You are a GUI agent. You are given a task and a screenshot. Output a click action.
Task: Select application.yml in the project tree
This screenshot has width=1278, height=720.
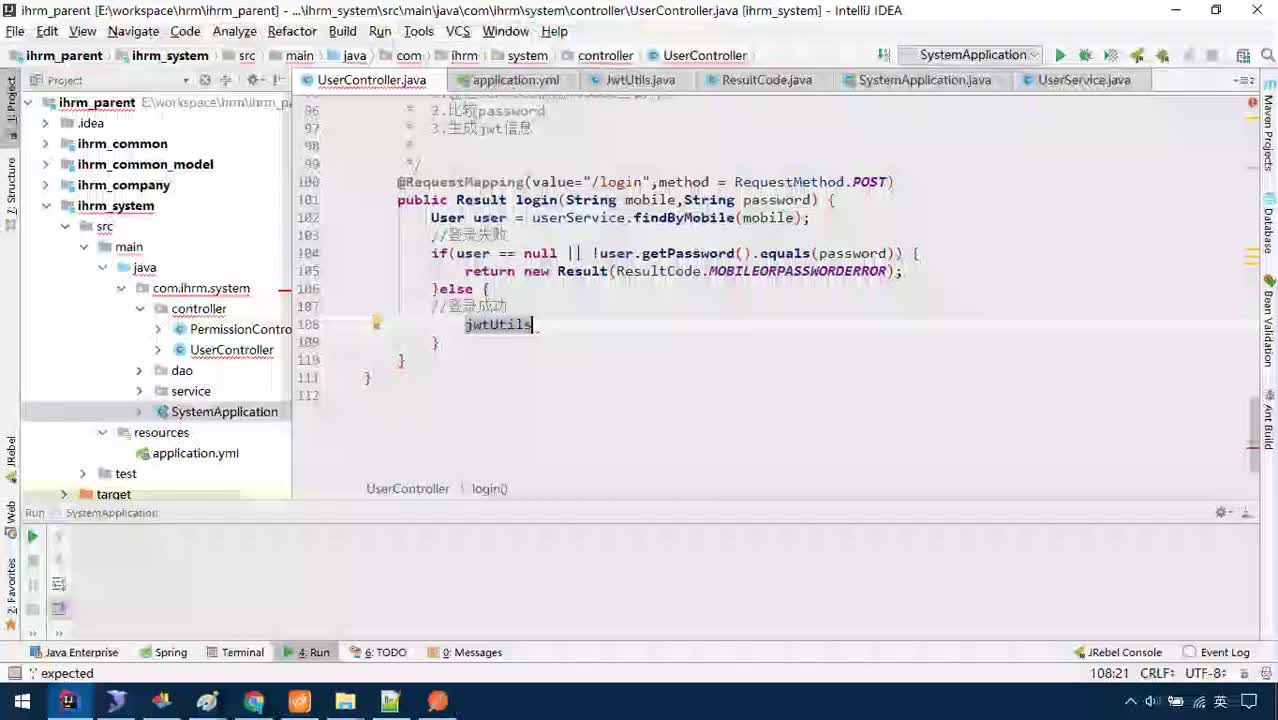pyautogui.click(x=195, y=453)
